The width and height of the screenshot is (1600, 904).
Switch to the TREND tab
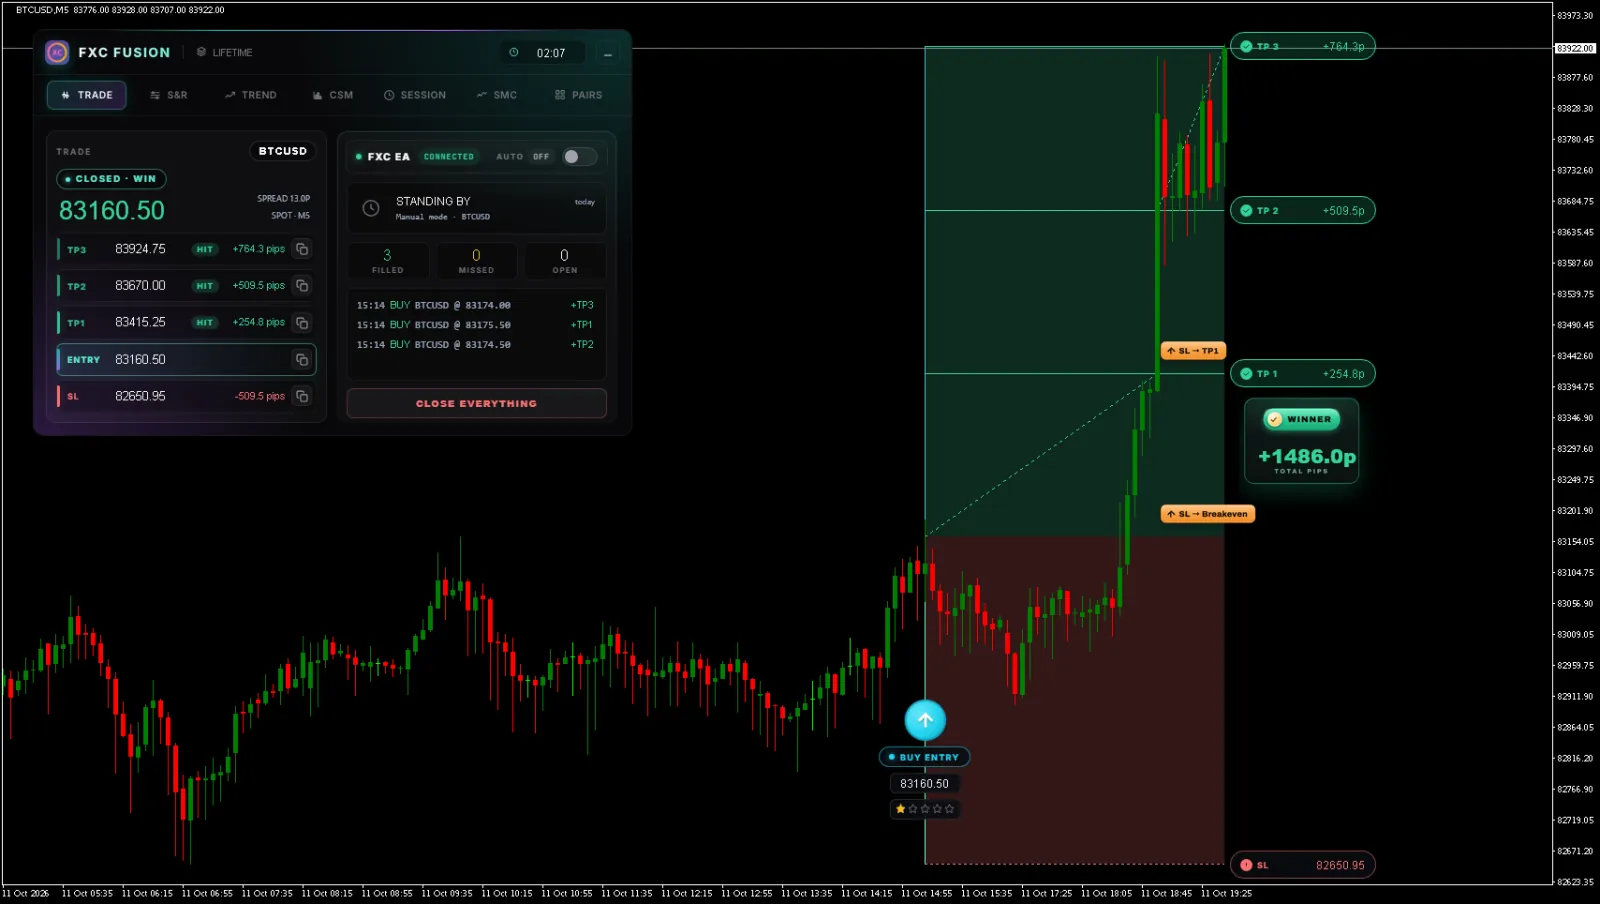tap(251, 95)
